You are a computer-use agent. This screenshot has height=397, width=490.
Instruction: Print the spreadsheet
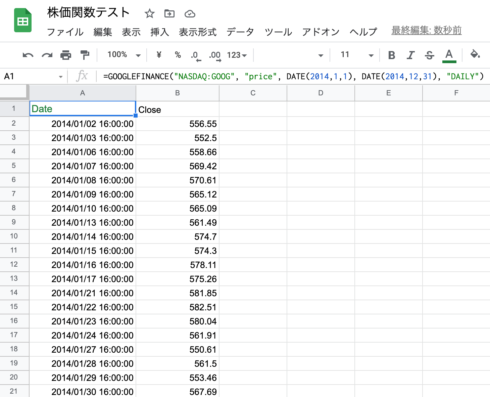point(65,55)
